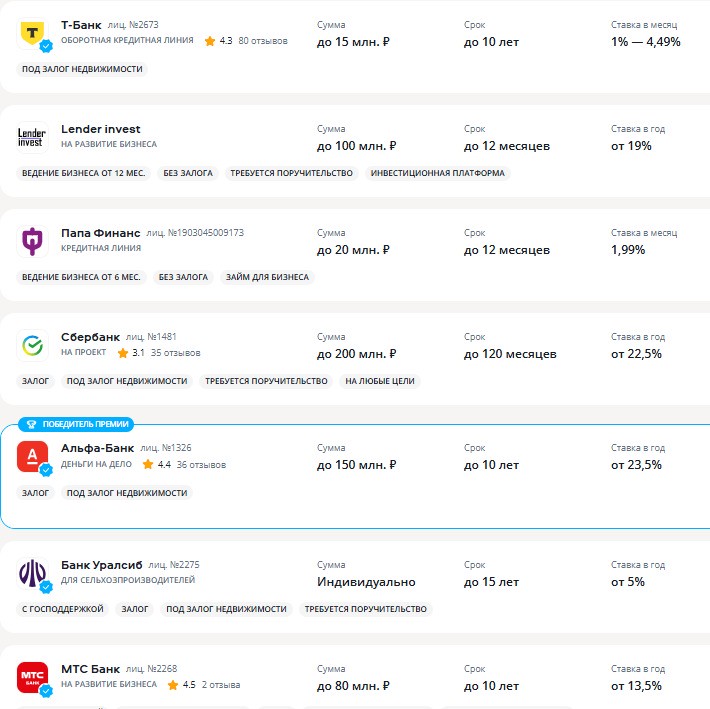Open the Альфа-Банк offer title

tap(97, 448)
